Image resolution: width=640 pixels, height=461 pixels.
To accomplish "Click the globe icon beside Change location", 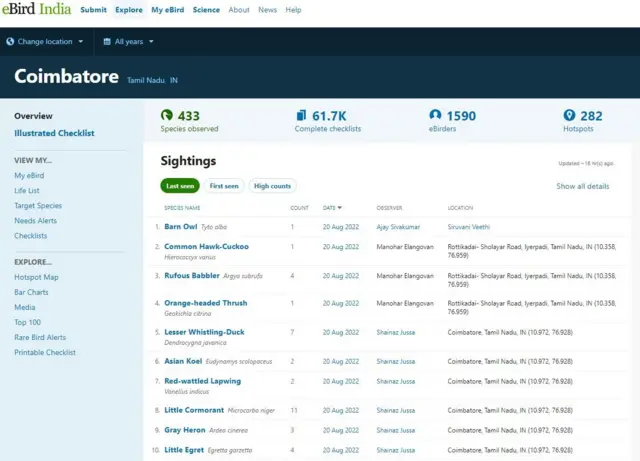I will [10, 42].
